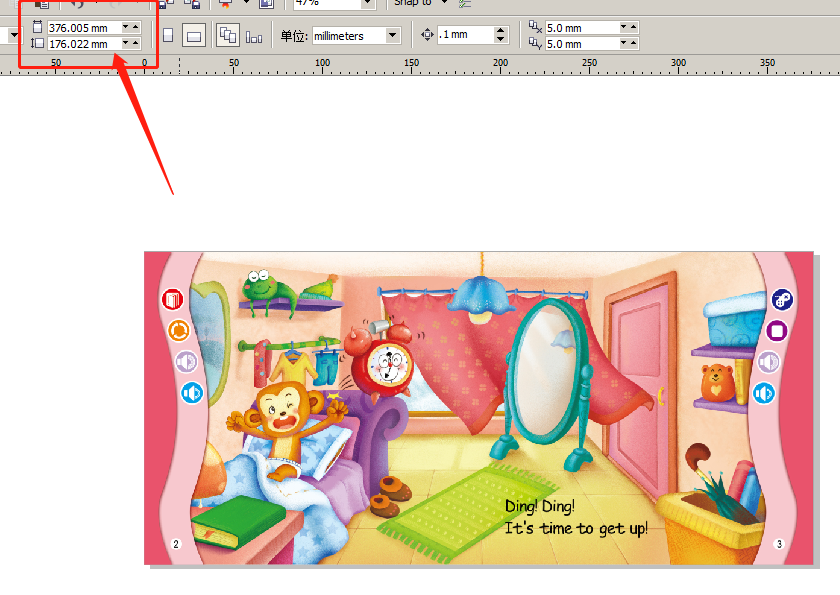840x595 pixels.
Task: Increase page height 176.022 mm with up arrow
Action: click(x=136, y=43)
